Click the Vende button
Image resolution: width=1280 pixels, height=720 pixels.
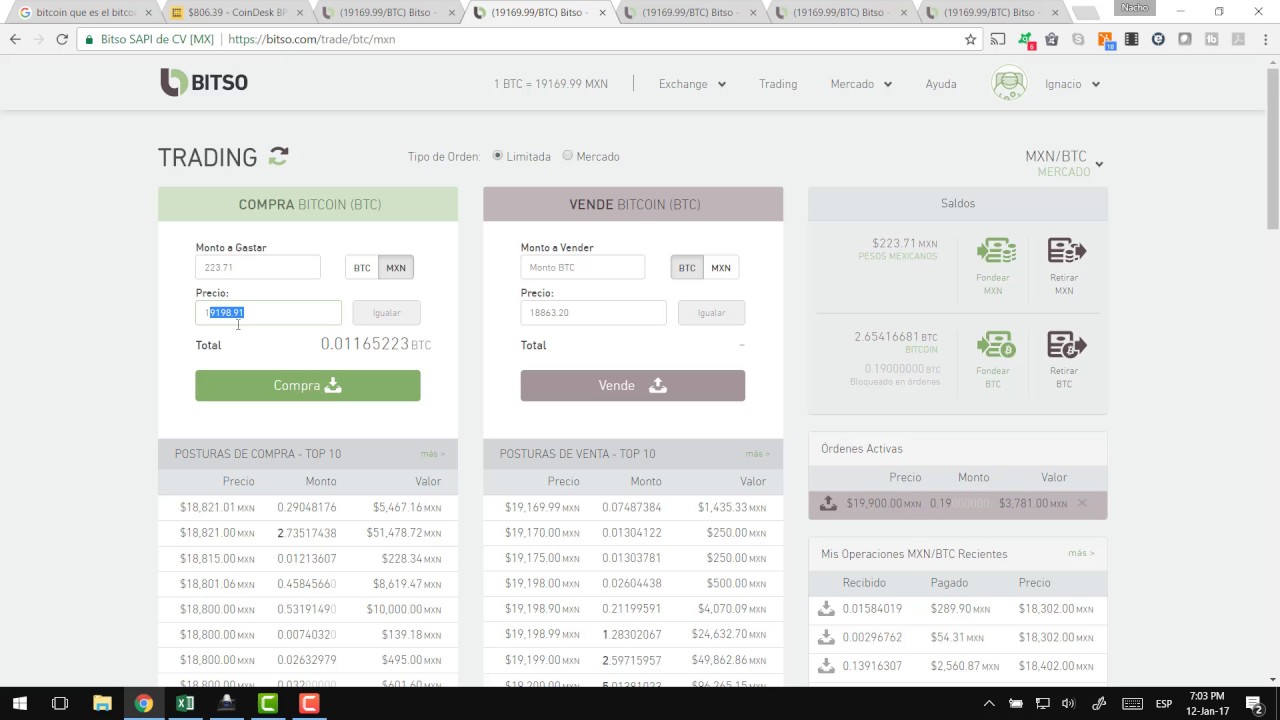point(633,386)
